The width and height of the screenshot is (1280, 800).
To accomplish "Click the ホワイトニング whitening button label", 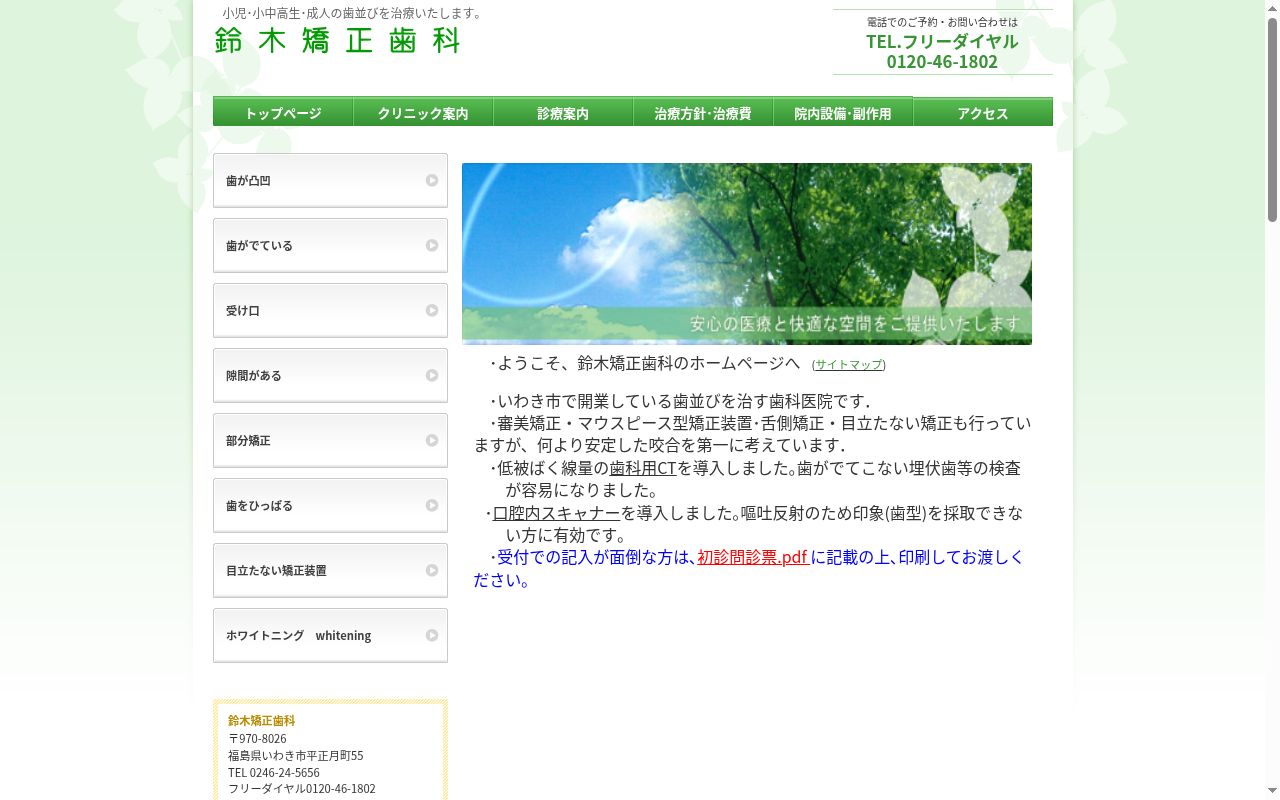I will (x=298, y=636).
